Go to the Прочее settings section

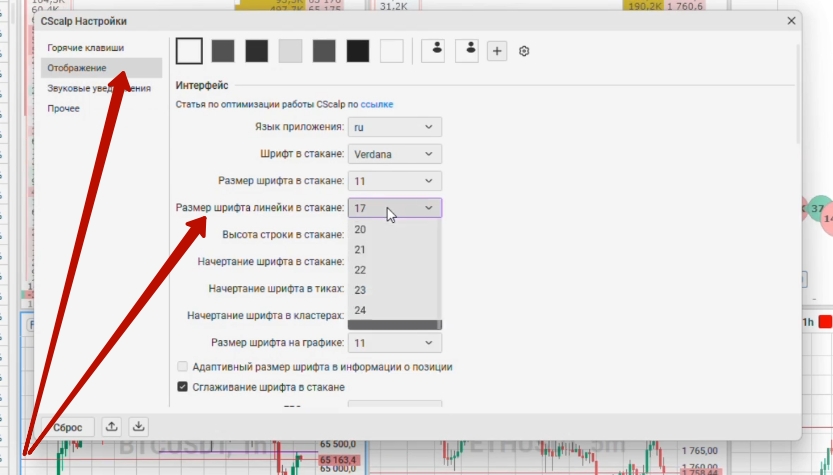[x=63, y=108]
